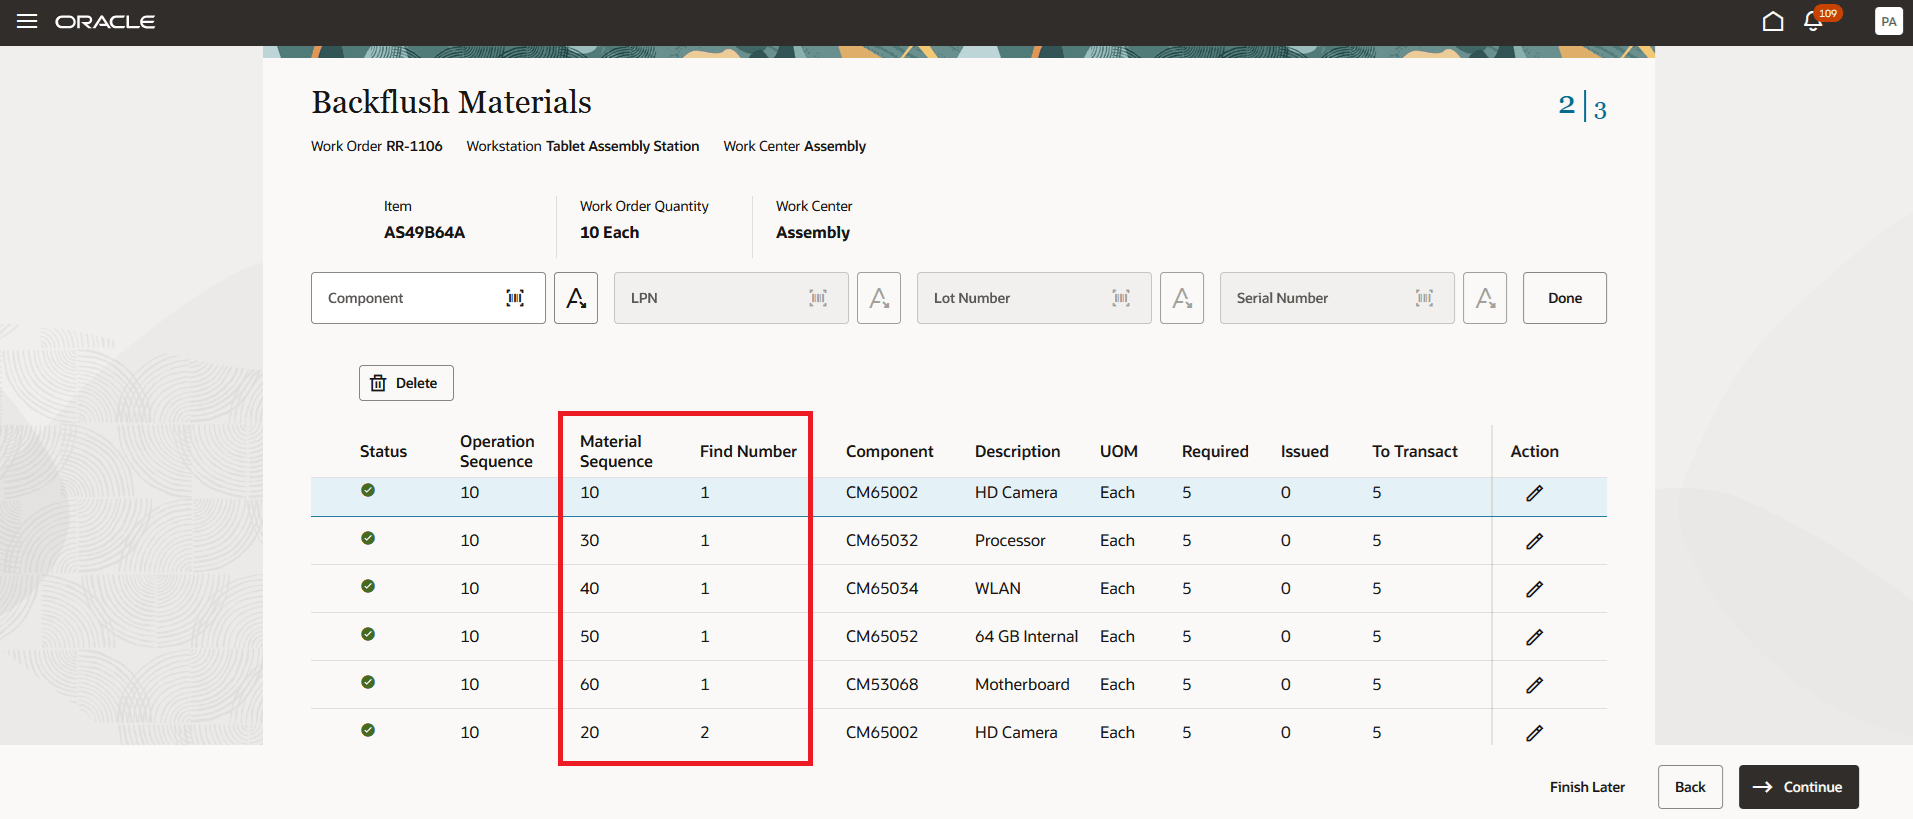Screen dimensions: 1913x819
Task: Click Finish Later
Action: click(x=1587, y=787)
